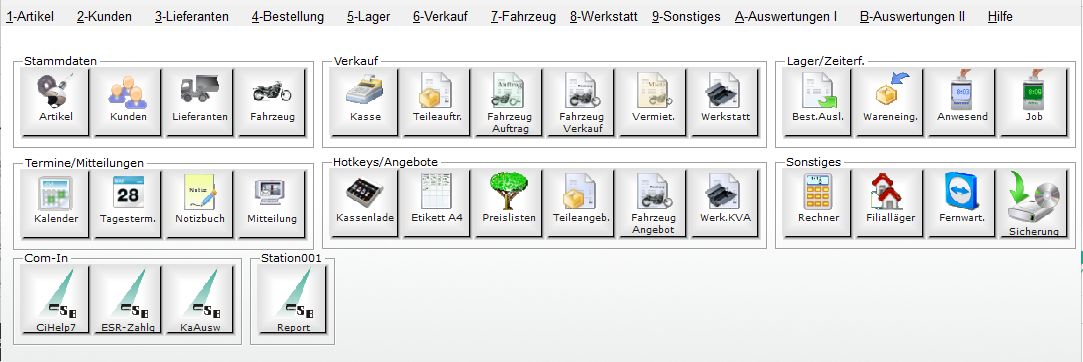Open the Werkstatt workshop icon under Verkauf
The image size is (1083, 362).
click(725, 101)
